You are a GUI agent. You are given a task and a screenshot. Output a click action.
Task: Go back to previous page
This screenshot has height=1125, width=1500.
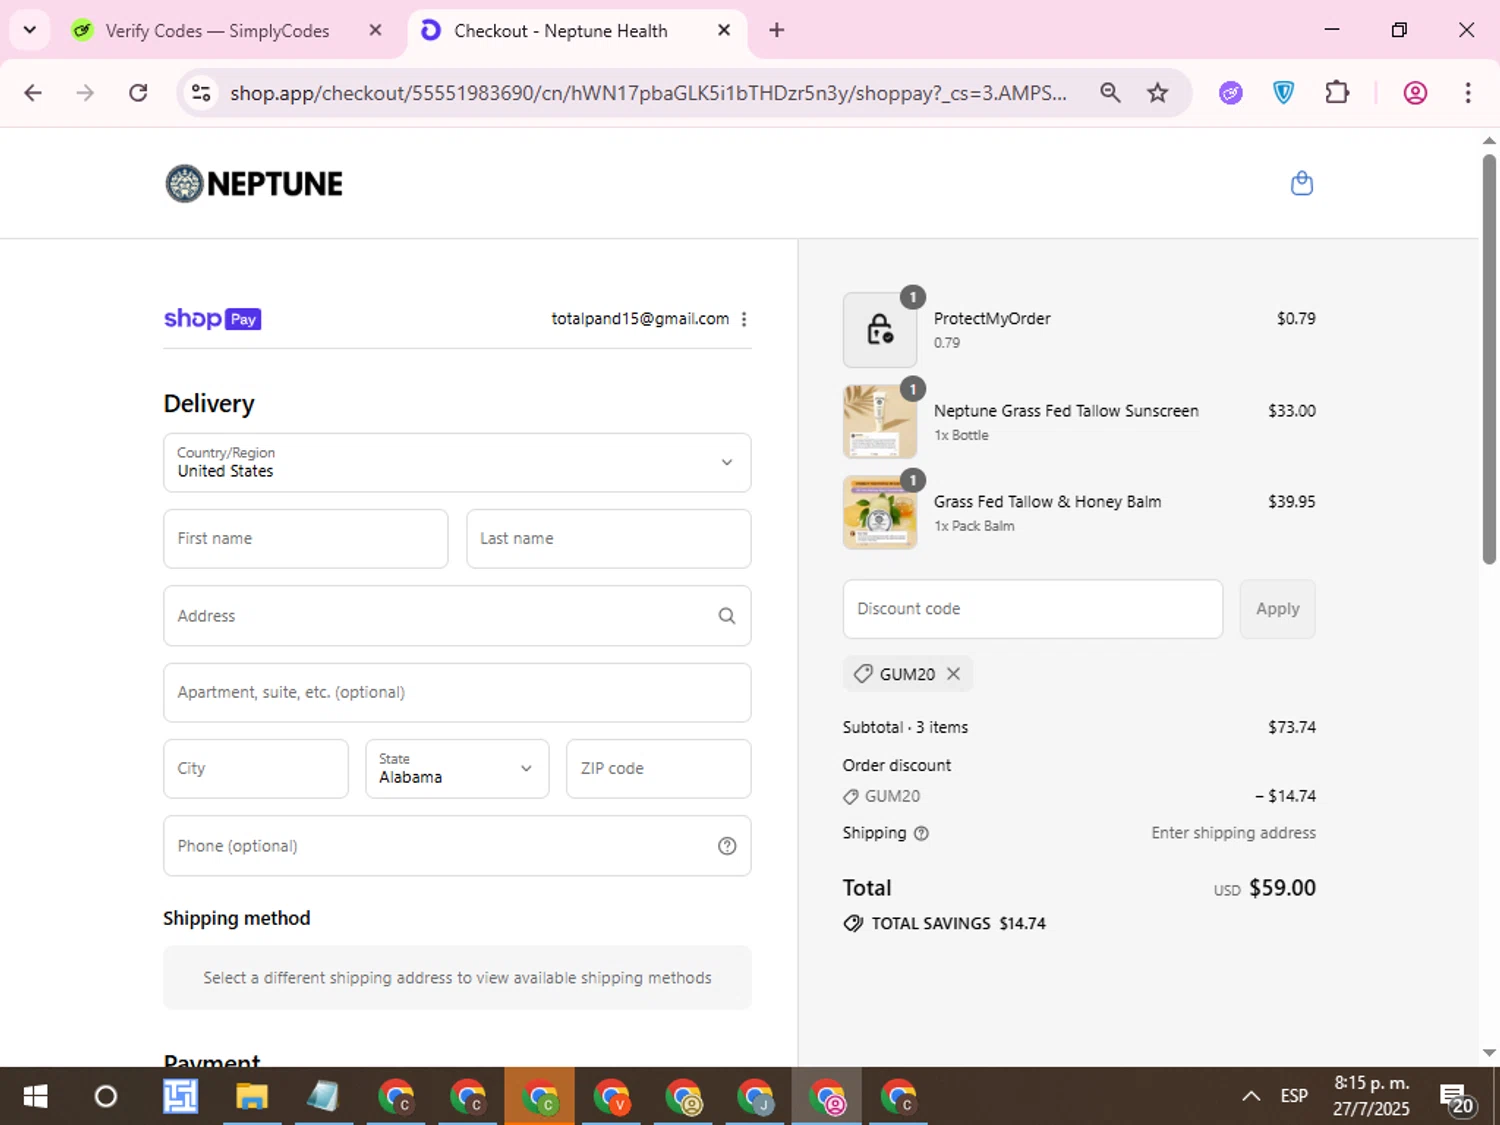[x=33, y=93]
